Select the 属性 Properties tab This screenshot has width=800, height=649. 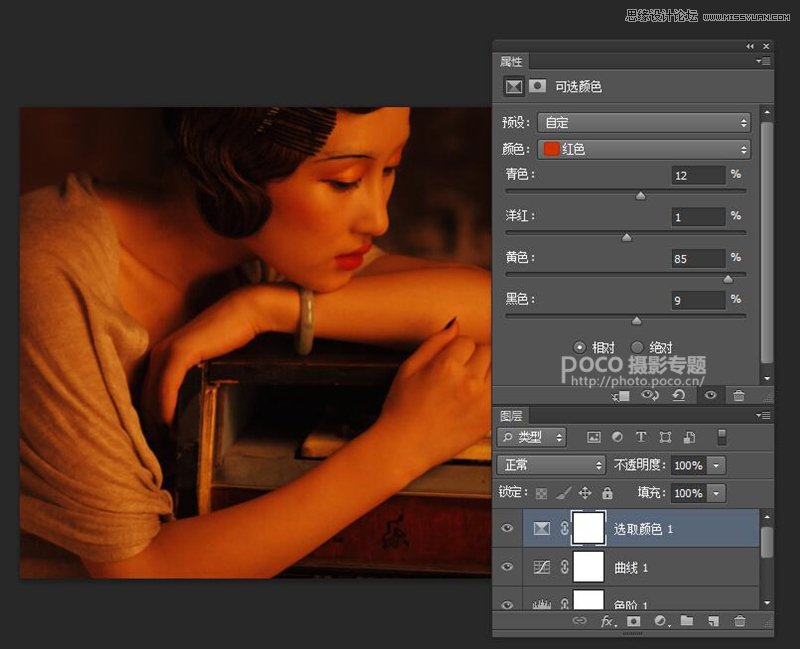coord(511,62)
